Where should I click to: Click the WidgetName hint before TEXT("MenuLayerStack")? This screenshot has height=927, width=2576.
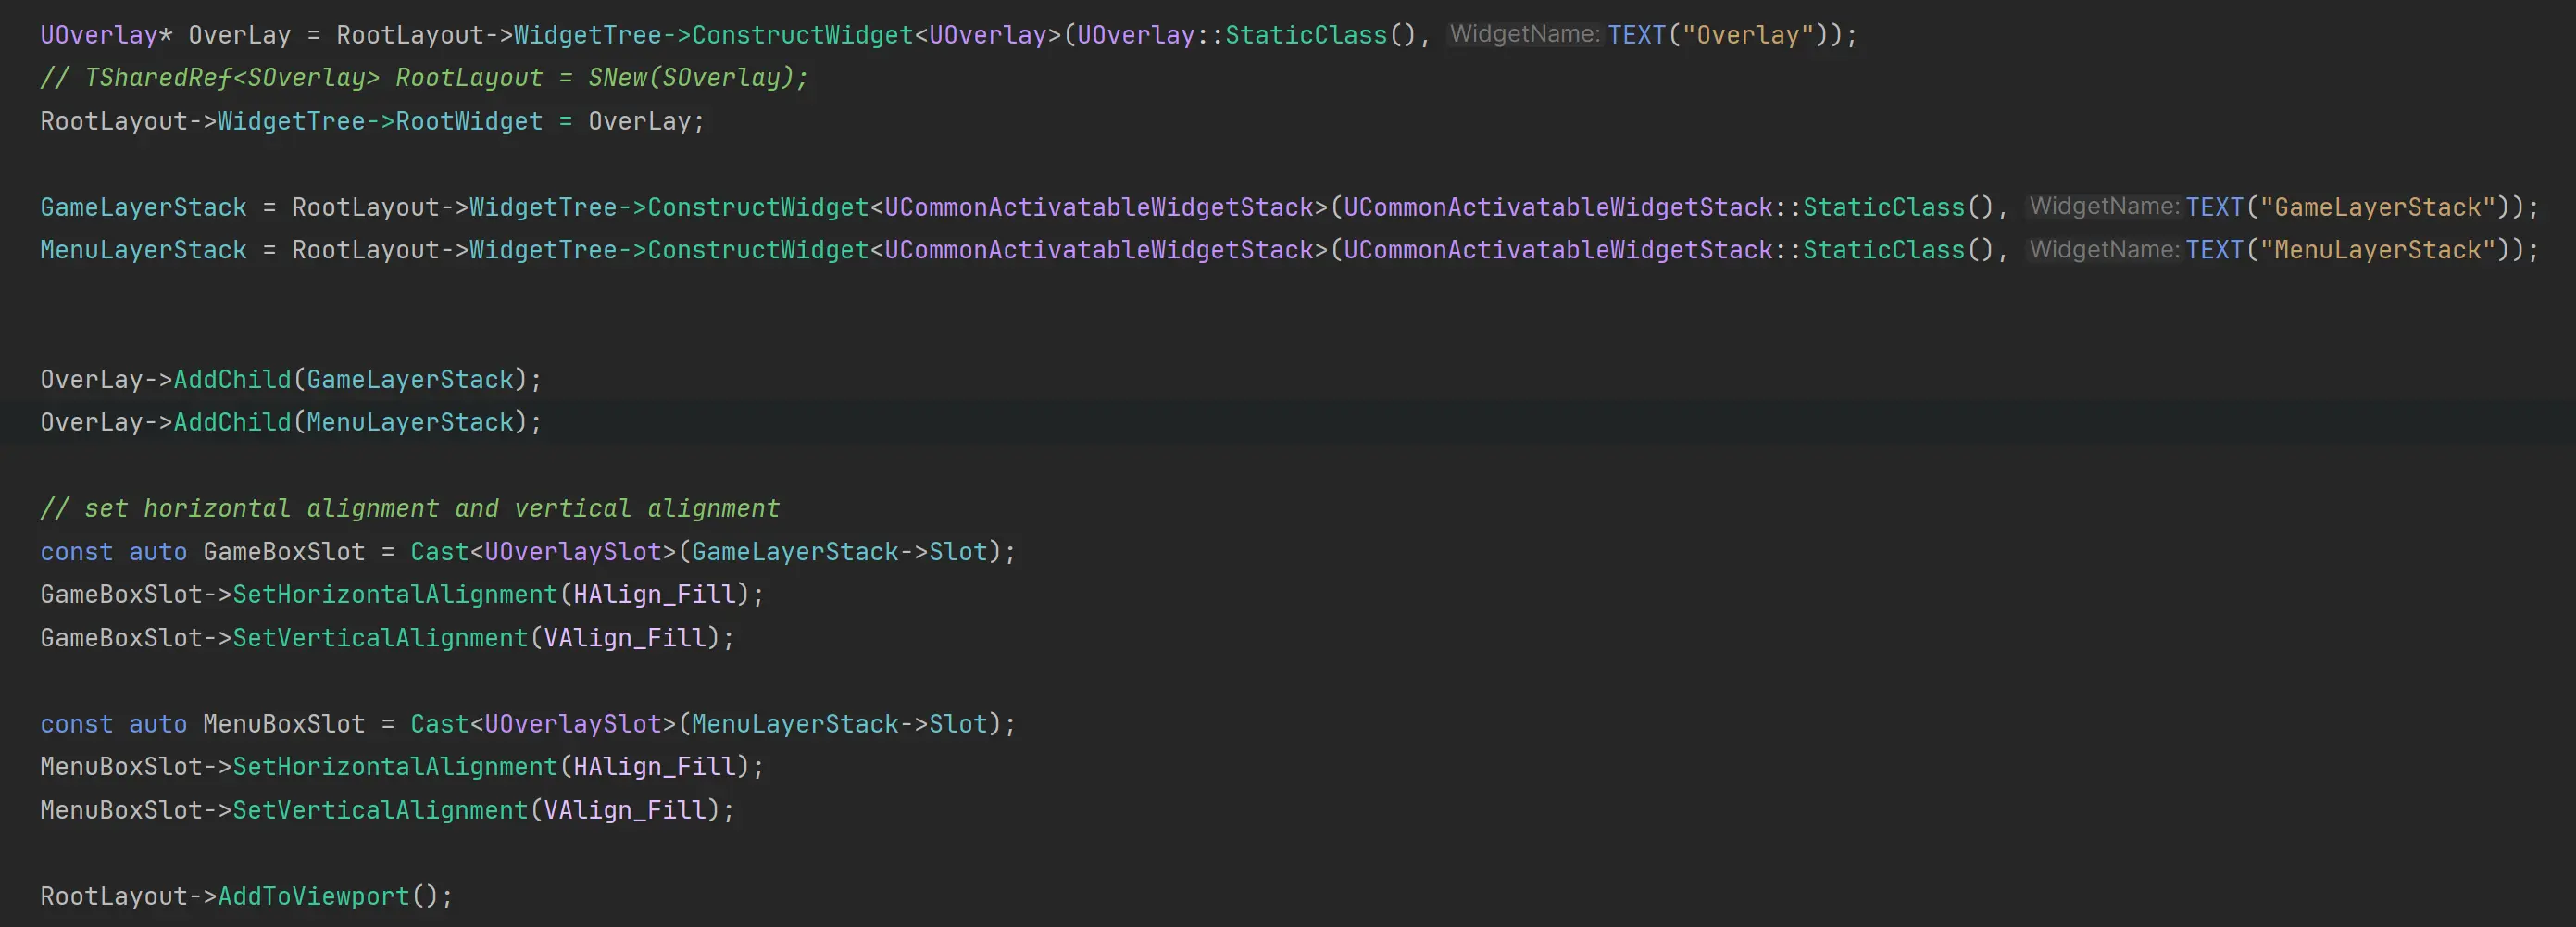pyautogui.click(x=2104, y=250)
